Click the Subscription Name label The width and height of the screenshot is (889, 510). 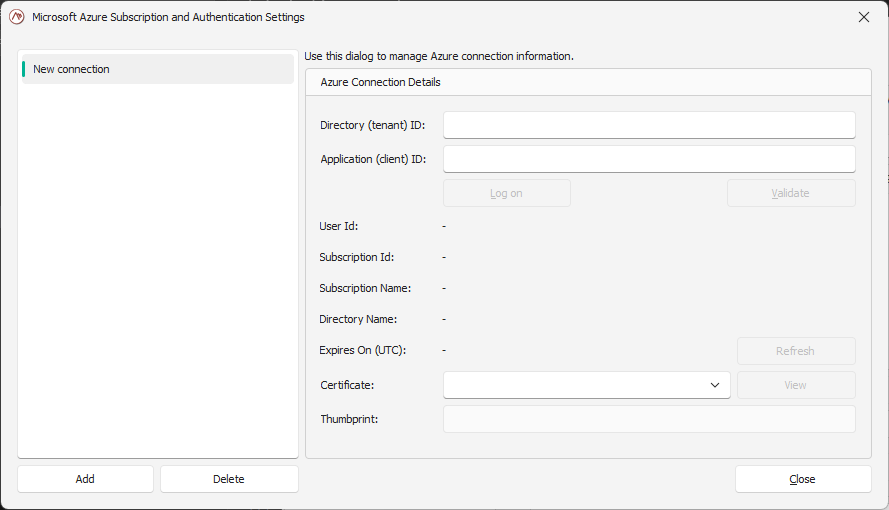click(x=365, y=288)
